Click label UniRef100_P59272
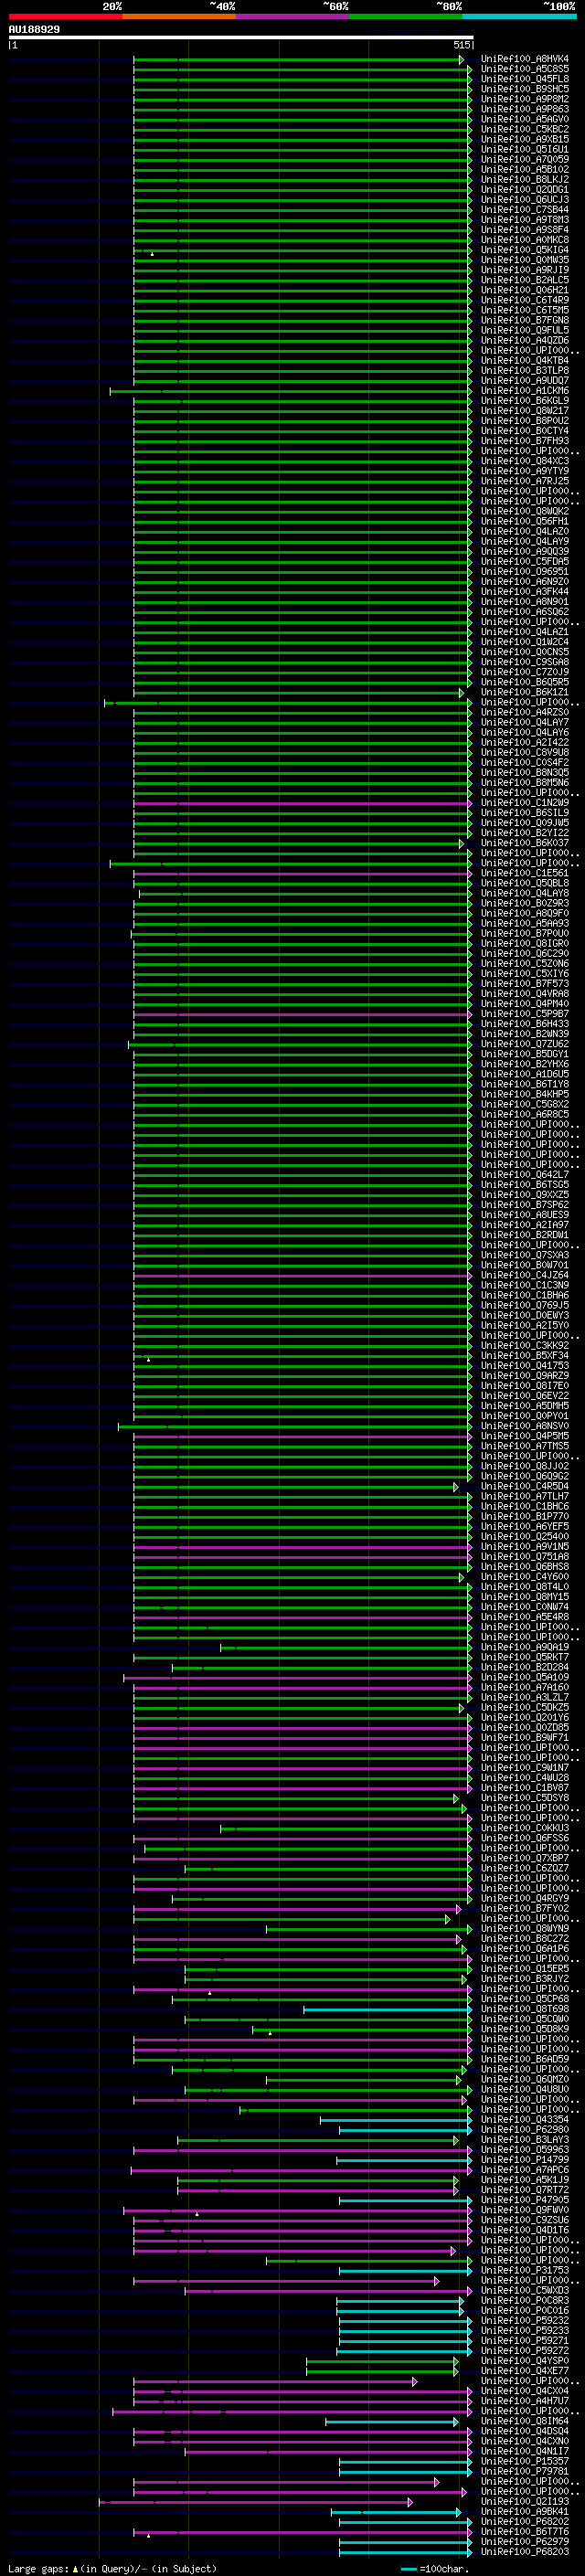 pyautogui.click(x=525, y=2351)
